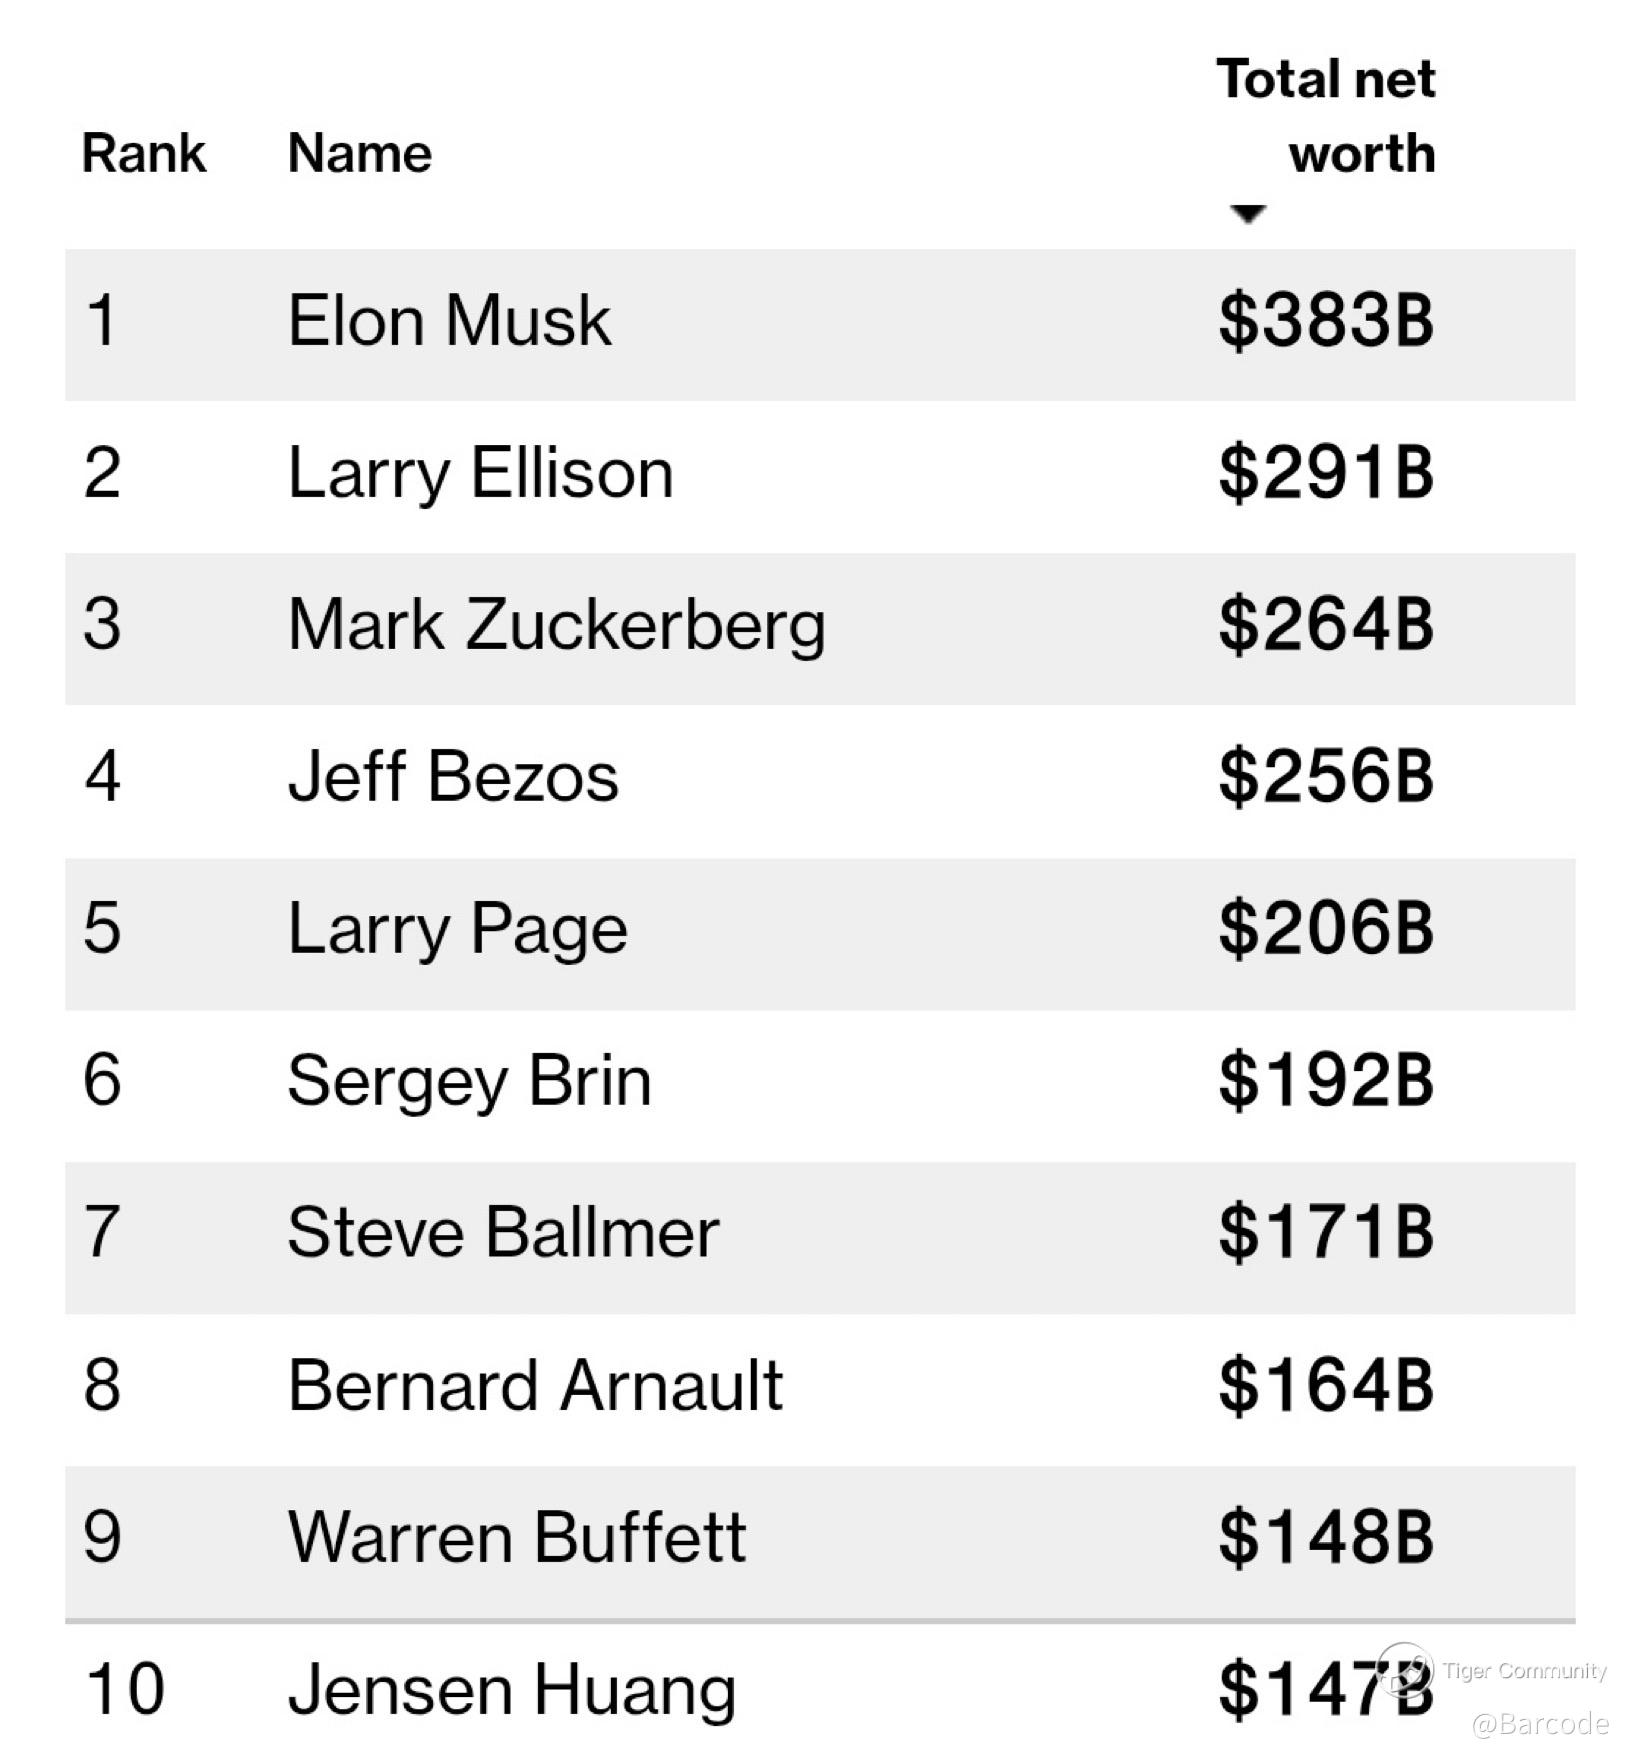Select the Larry Ellison name

click(480, 473)
